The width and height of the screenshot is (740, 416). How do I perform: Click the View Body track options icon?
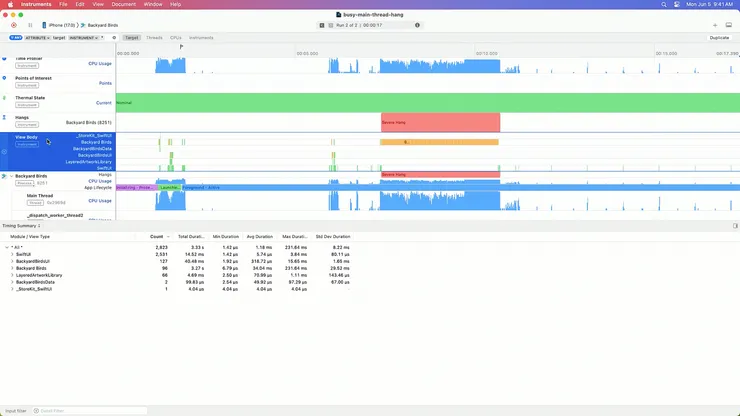point(4,152)
